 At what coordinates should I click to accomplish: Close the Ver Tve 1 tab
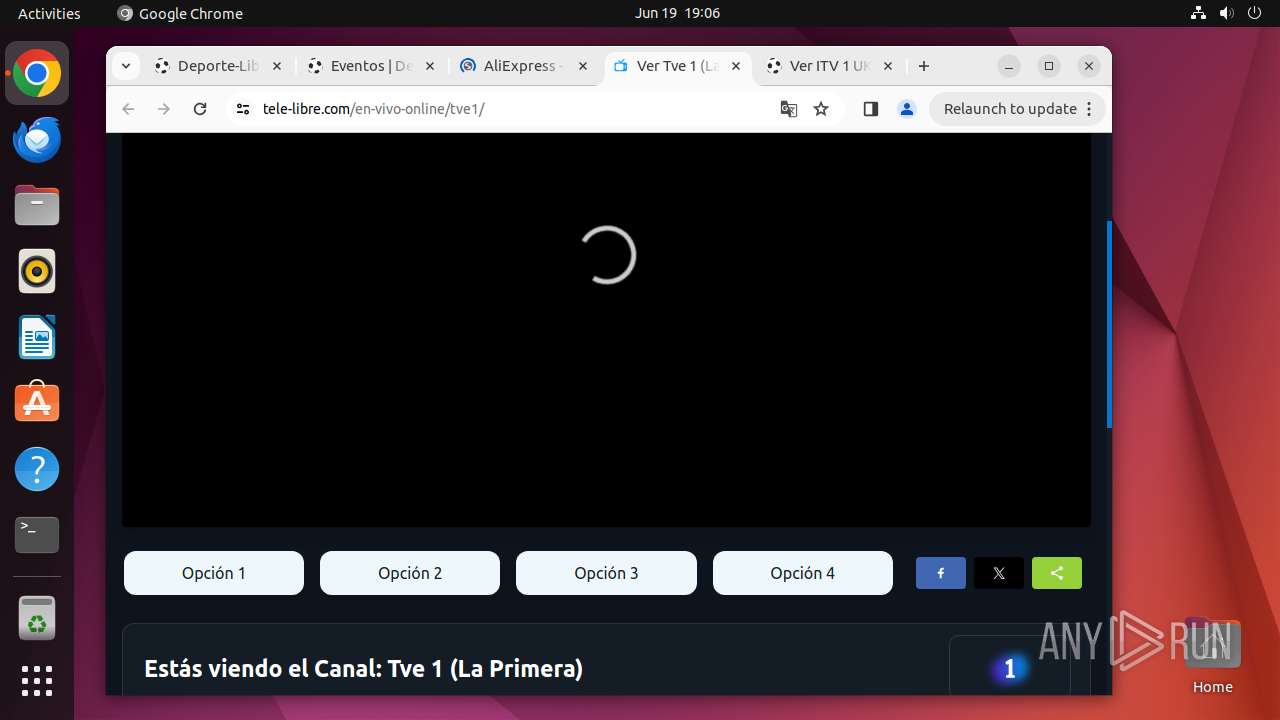(x=736, y=66)
